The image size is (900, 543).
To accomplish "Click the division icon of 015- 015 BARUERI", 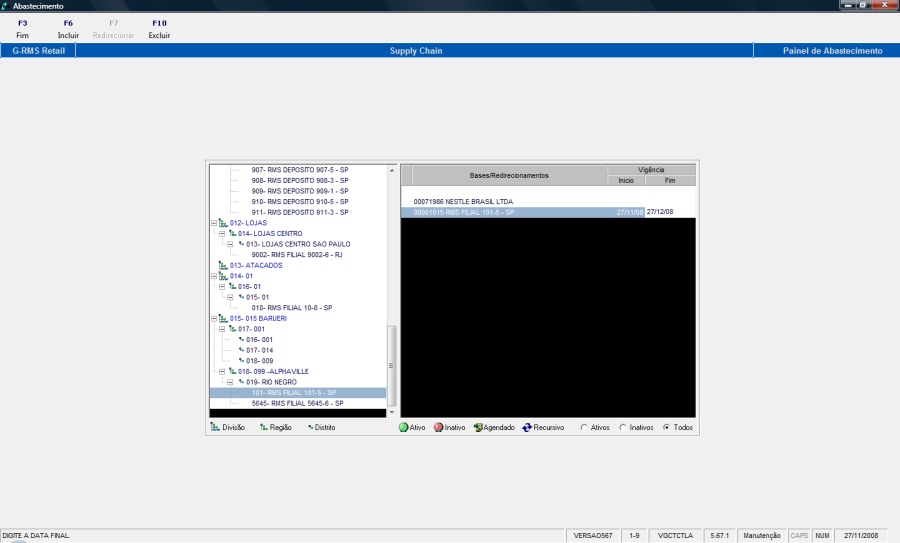I will [223, 319].
